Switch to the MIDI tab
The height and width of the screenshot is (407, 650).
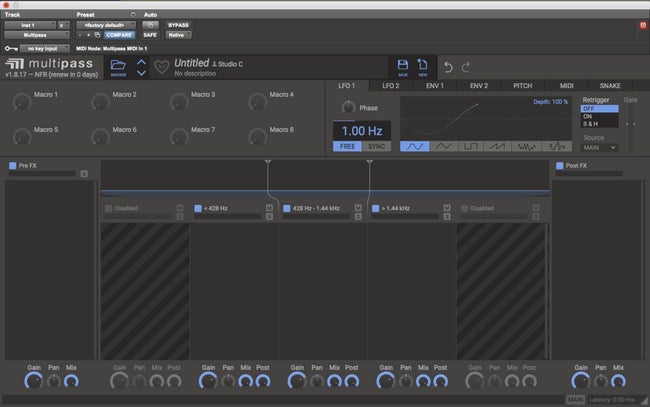click(567, 86)
